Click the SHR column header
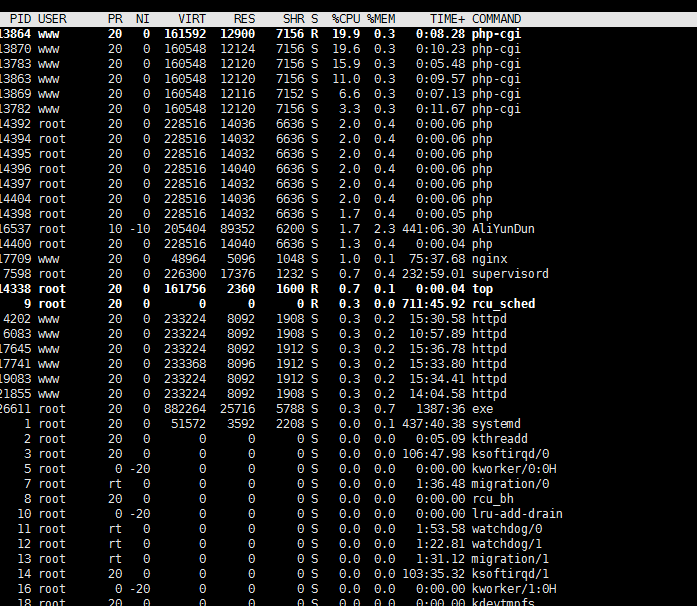 (x=294, y=19)
